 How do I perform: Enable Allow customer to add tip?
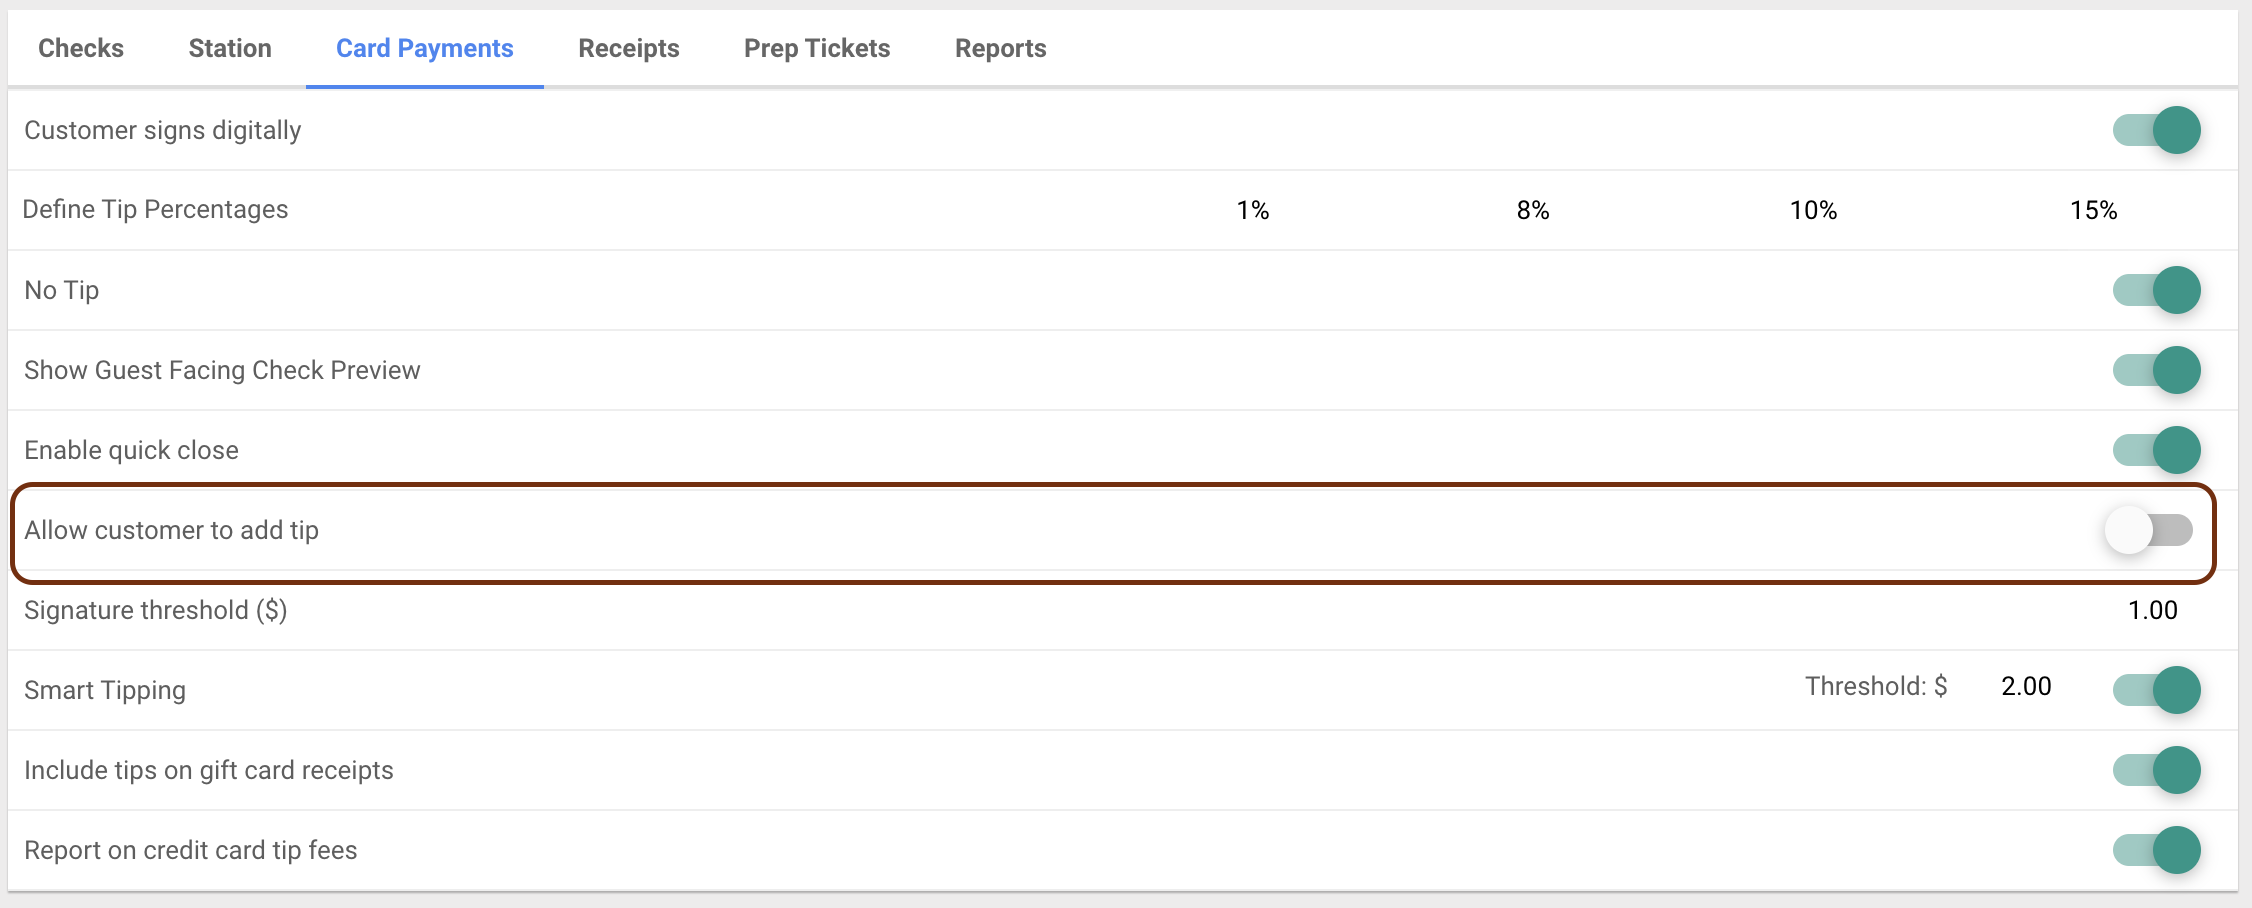2149,530
